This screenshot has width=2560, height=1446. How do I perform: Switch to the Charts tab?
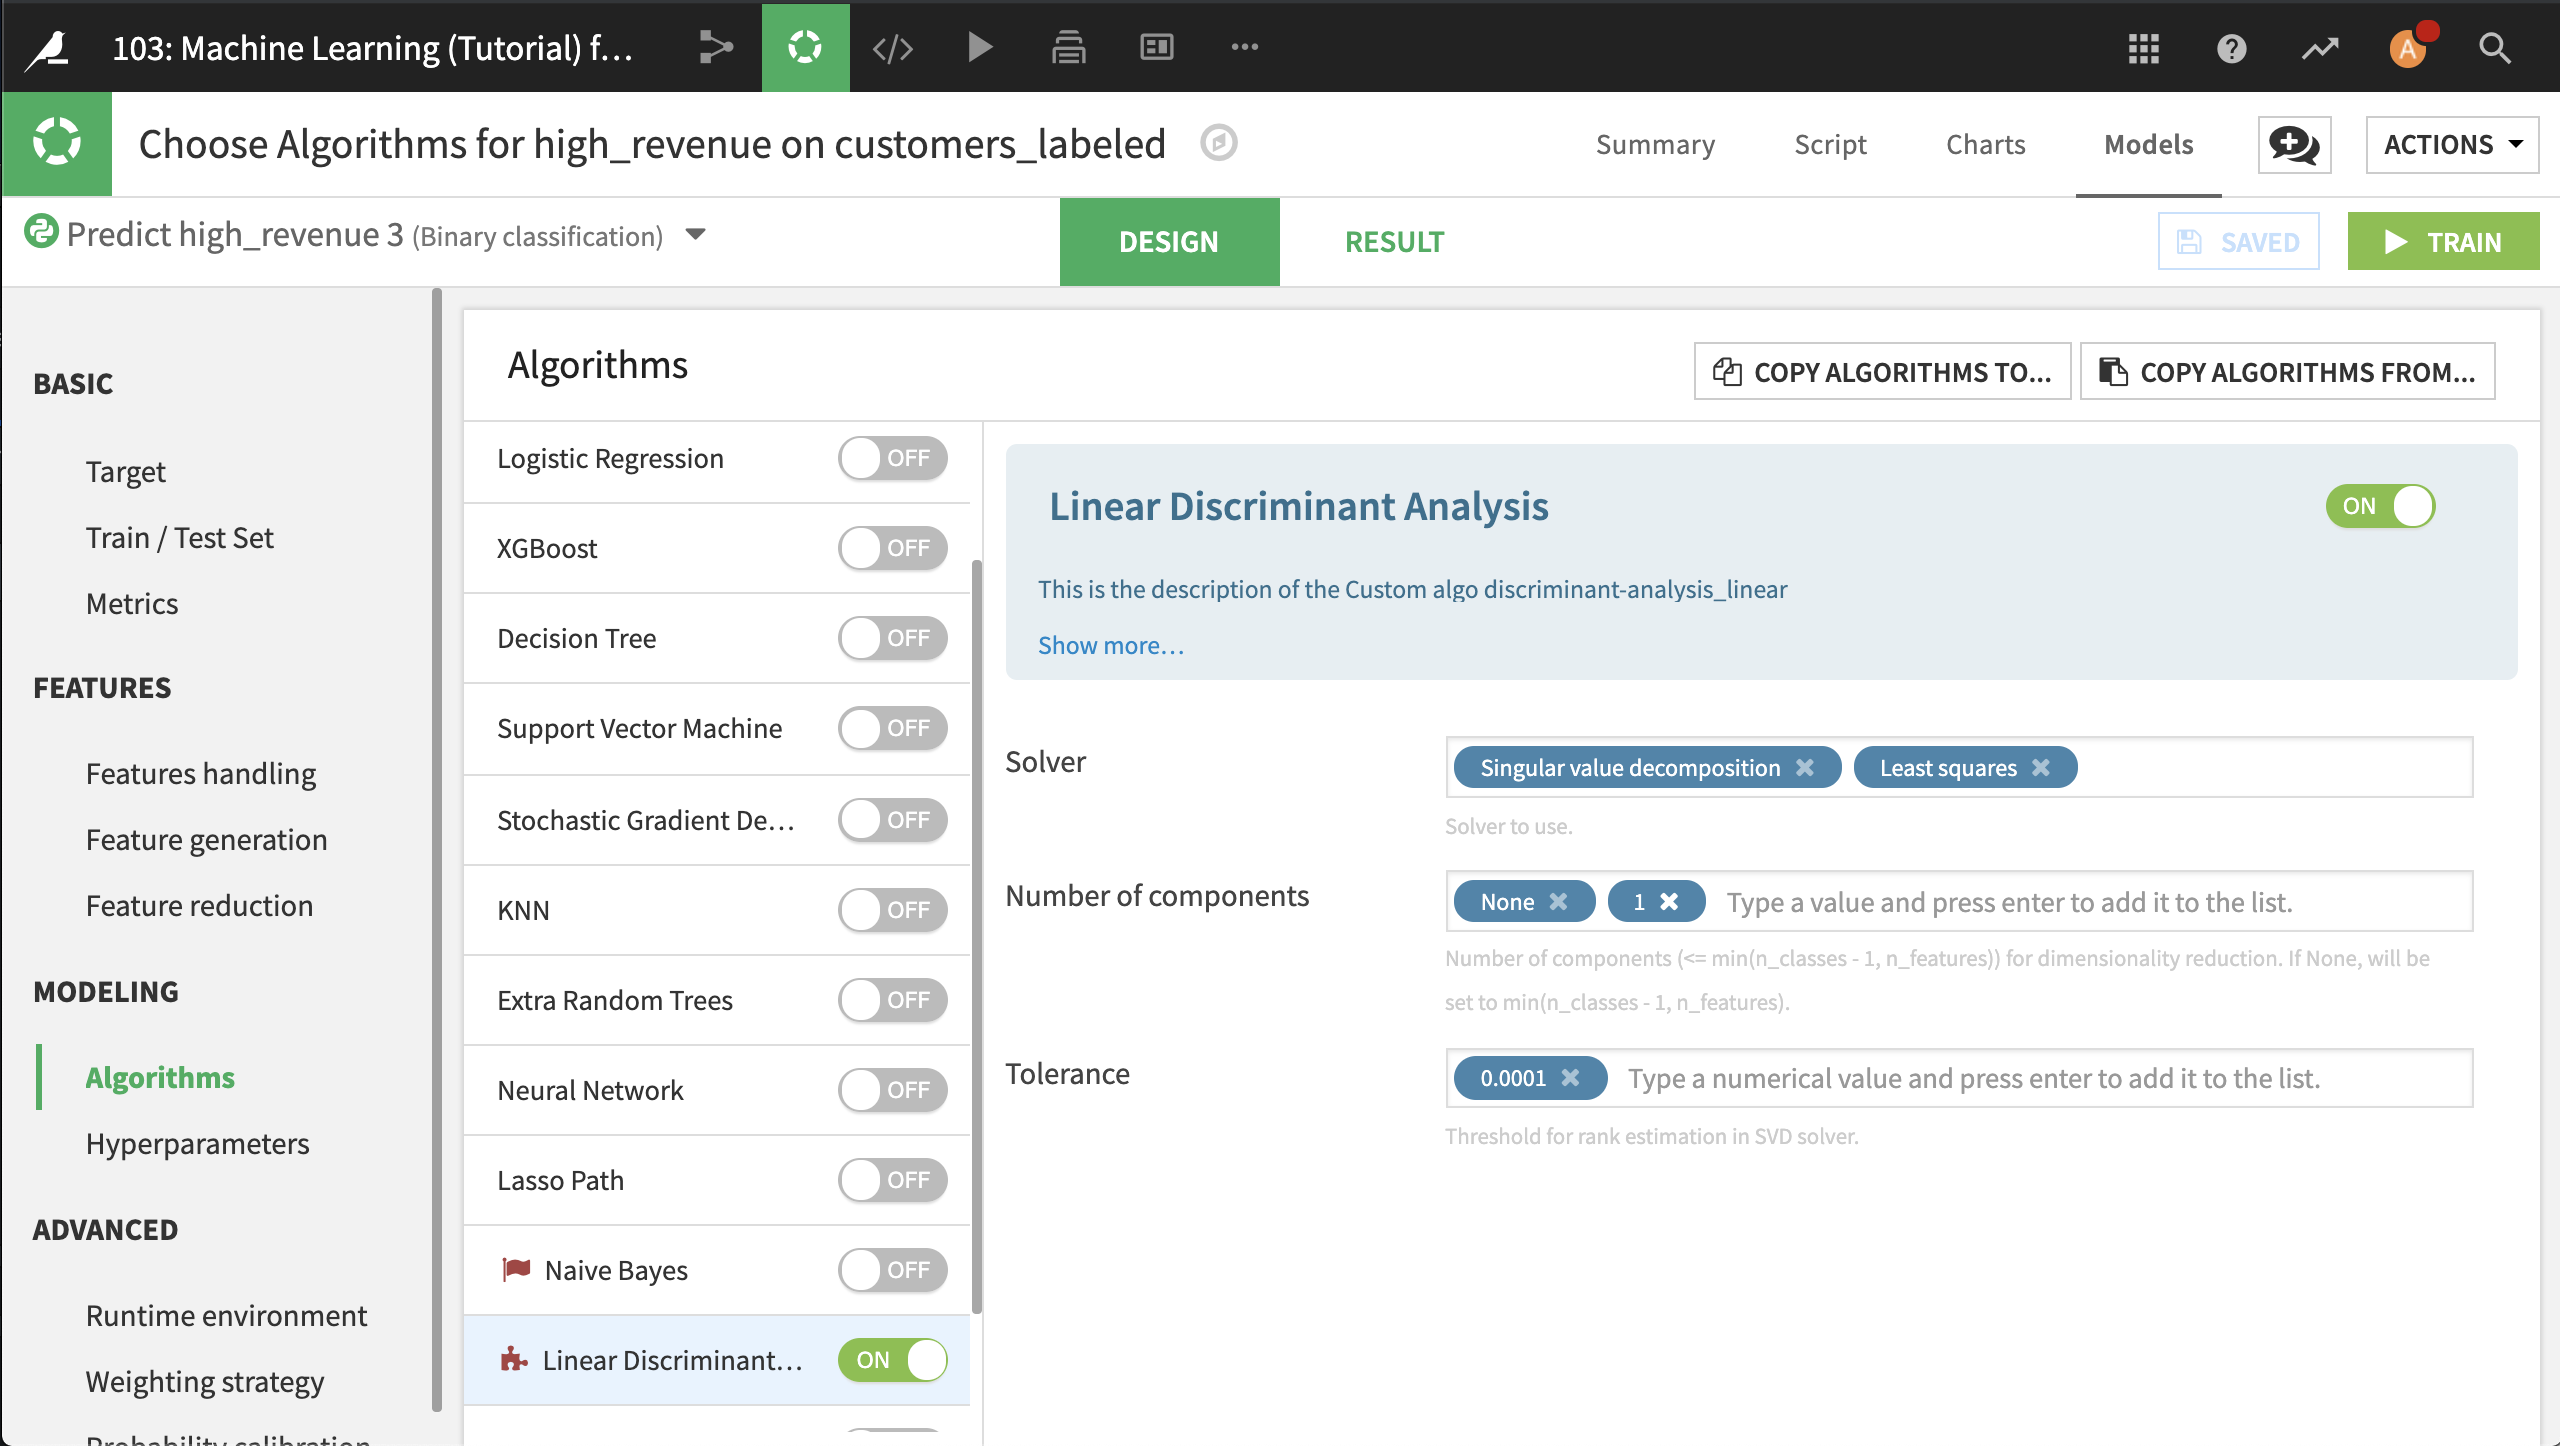(x=1983, y=142)
